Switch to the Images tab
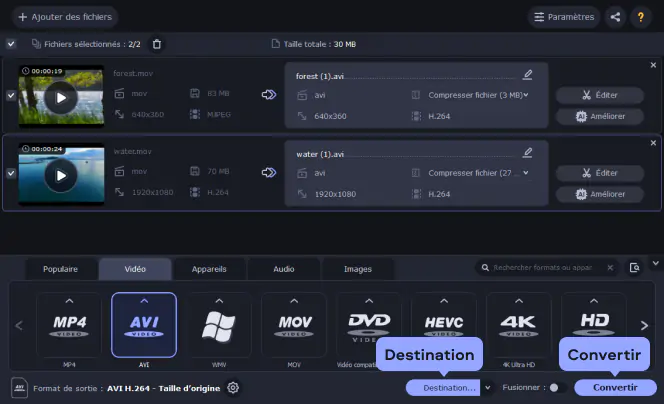 [358, 269]
